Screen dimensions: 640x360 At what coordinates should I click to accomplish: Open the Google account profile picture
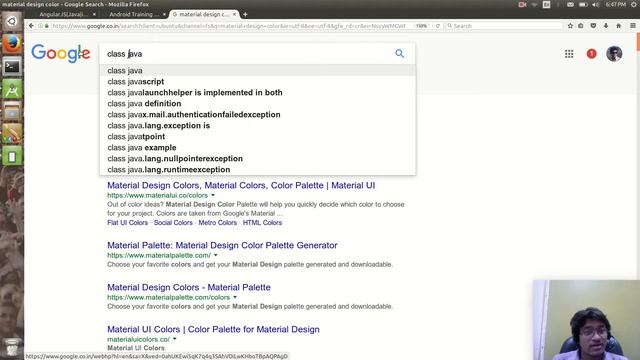coord(614,53)
